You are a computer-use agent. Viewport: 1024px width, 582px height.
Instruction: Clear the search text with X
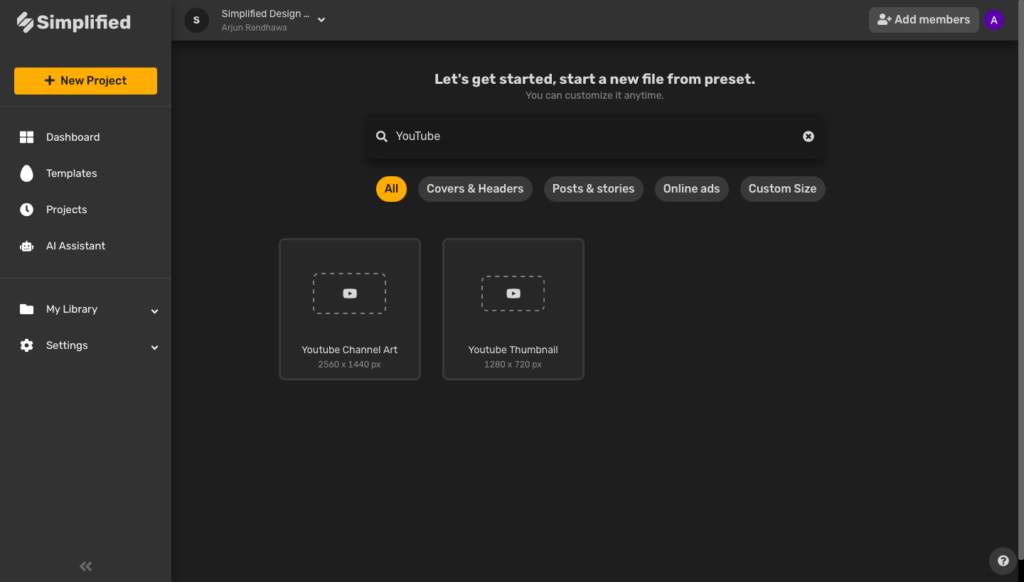[808, 136]
